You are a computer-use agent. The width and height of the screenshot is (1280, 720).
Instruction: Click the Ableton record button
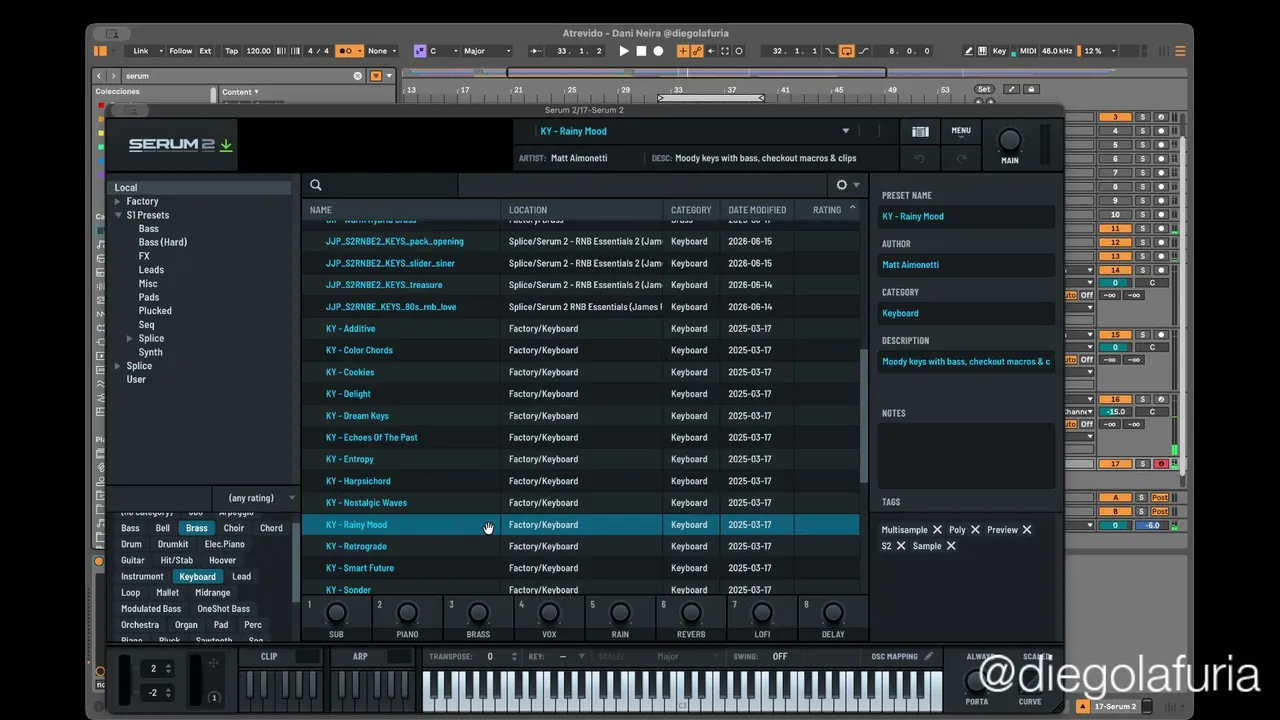tap(658, 51)
